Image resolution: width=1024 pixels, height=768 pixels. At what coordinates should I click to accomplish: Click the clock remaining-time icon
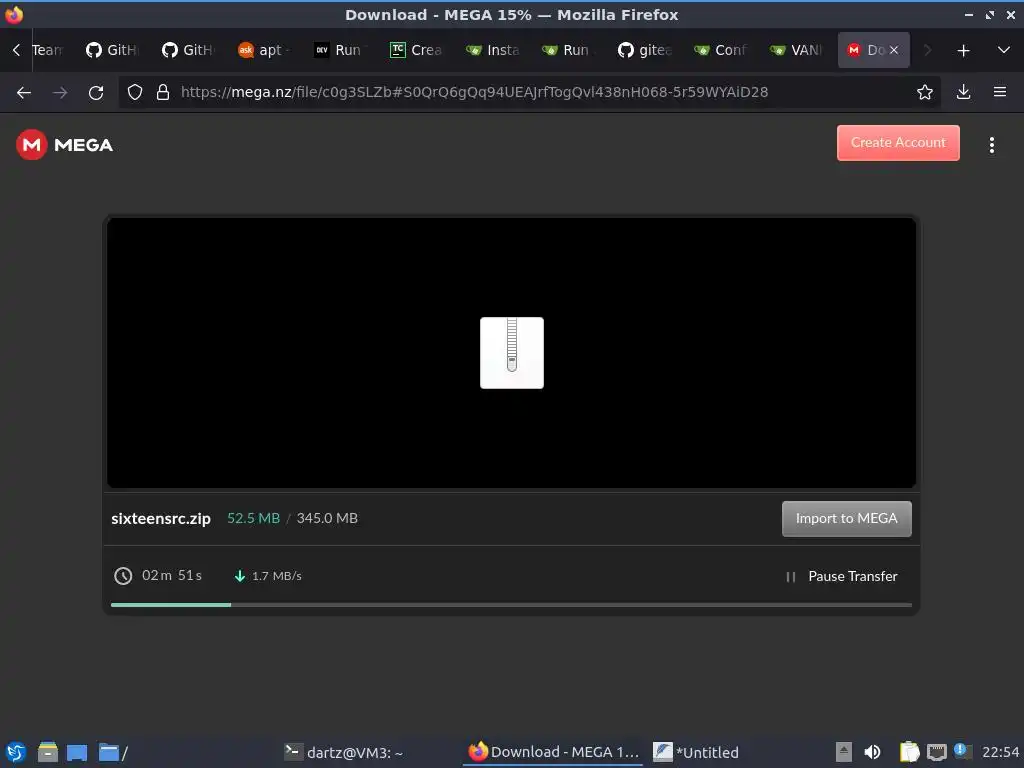point(123,575)
